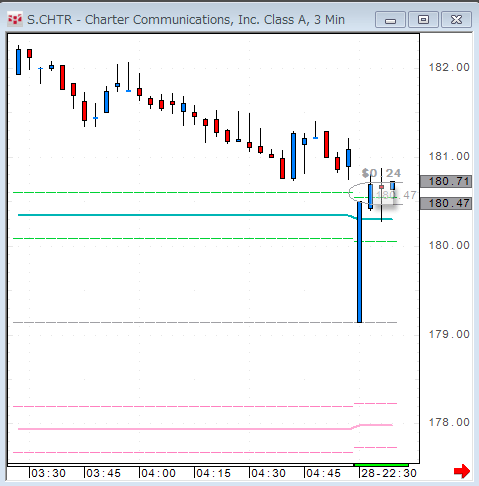This screenshot has width=479, height=486.
Task: Click the 180.71 price marker label
Action: pyautogui.click(x=446, y=182)
